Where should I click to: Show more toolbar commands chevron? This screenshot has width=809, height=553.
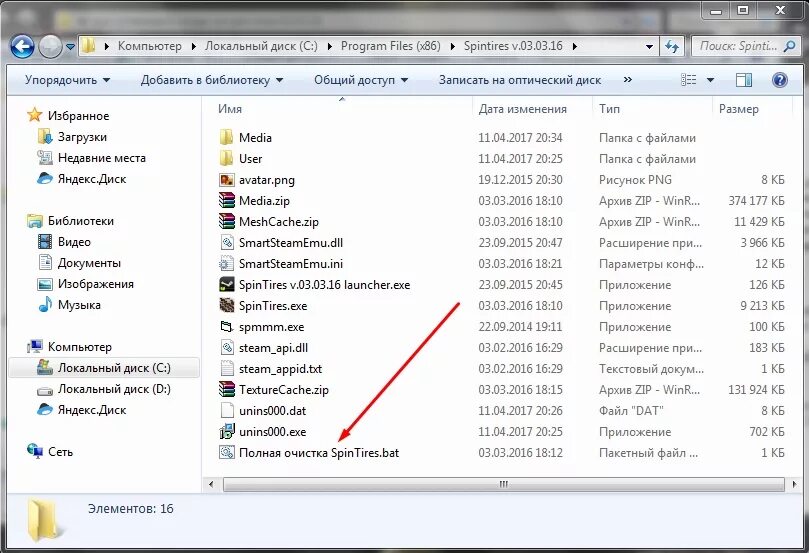point(627,79)
